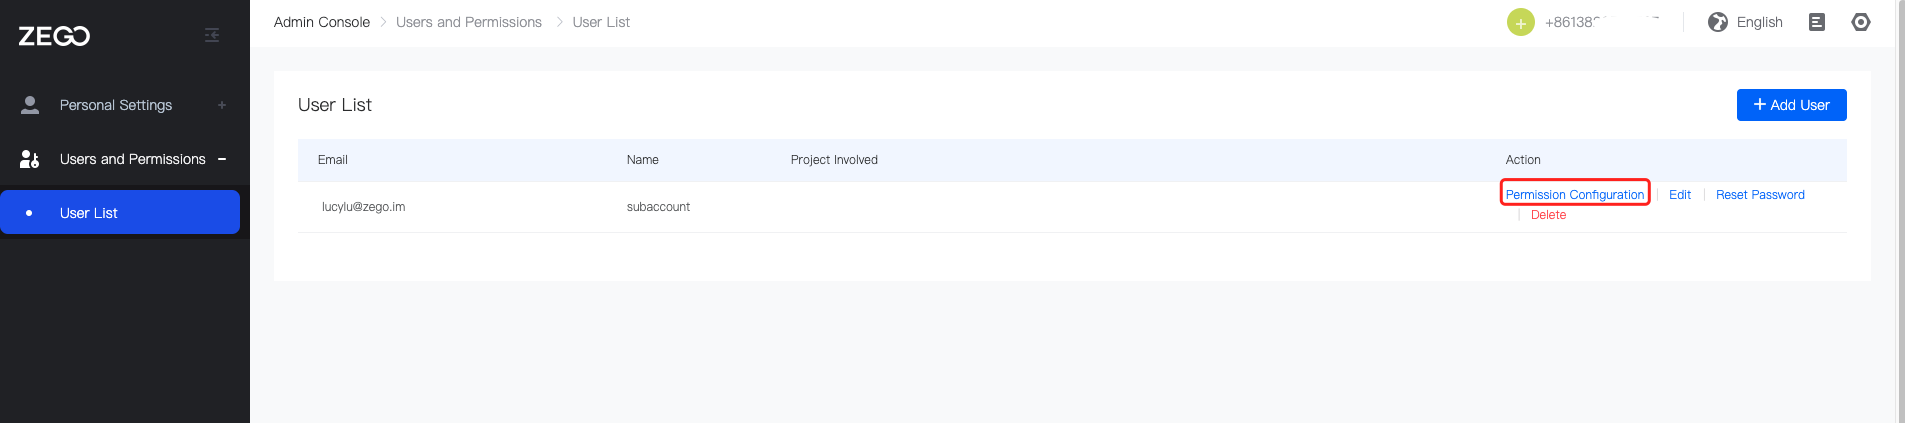The width and height of the screenshot is (1905, 423).
Task: Click the globe language icon
Action: 1718,22
